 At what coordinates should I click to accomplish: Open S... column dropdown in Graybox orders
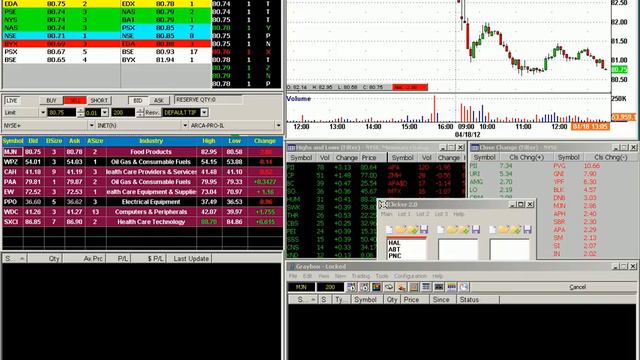(313, 300)
